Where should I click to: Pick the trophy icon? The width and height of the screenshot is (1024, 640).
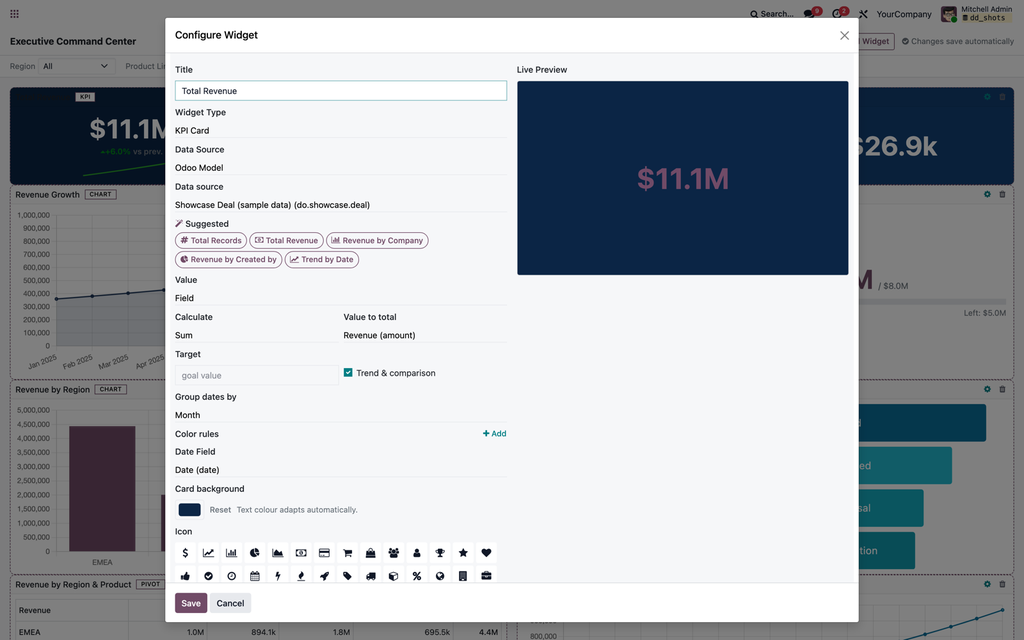click(x=440, y=552)
